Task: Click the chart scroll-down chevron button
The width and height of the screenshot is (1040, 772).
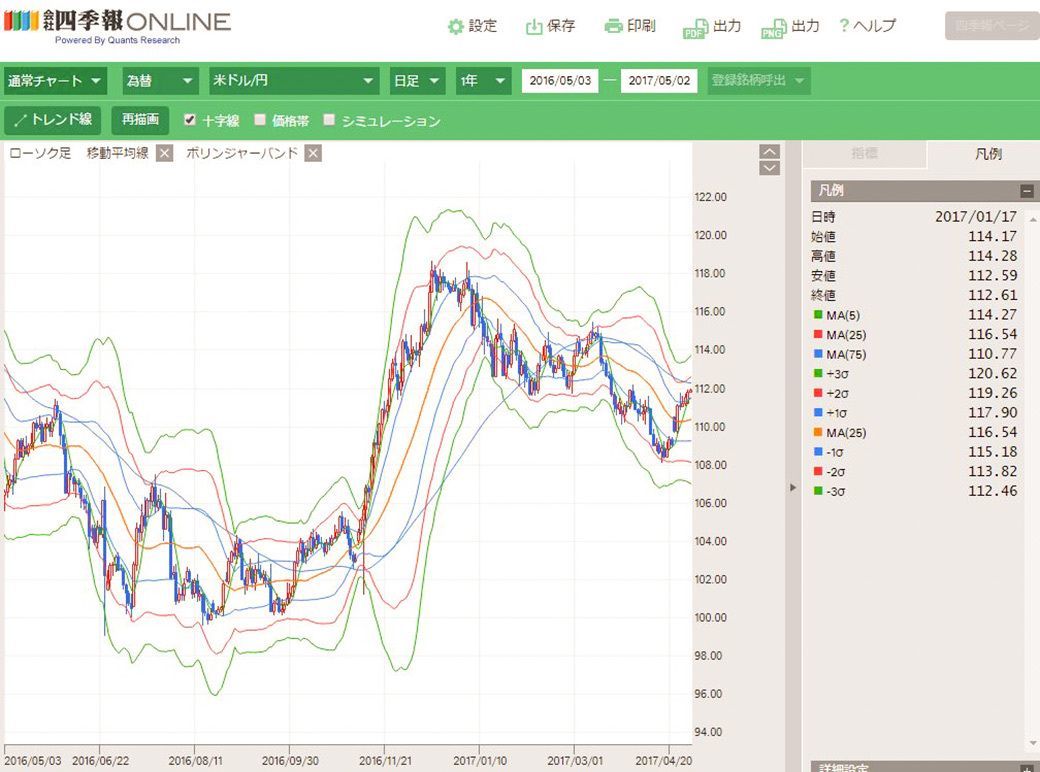Action: pos(769,168)
